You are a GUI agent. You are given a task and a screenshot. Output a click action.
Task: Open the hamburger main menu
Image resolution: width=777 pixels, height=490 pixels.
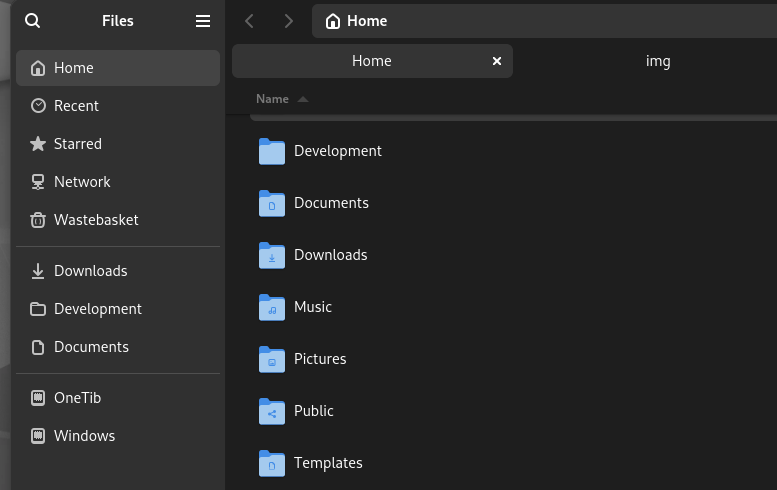click(203, 21)
